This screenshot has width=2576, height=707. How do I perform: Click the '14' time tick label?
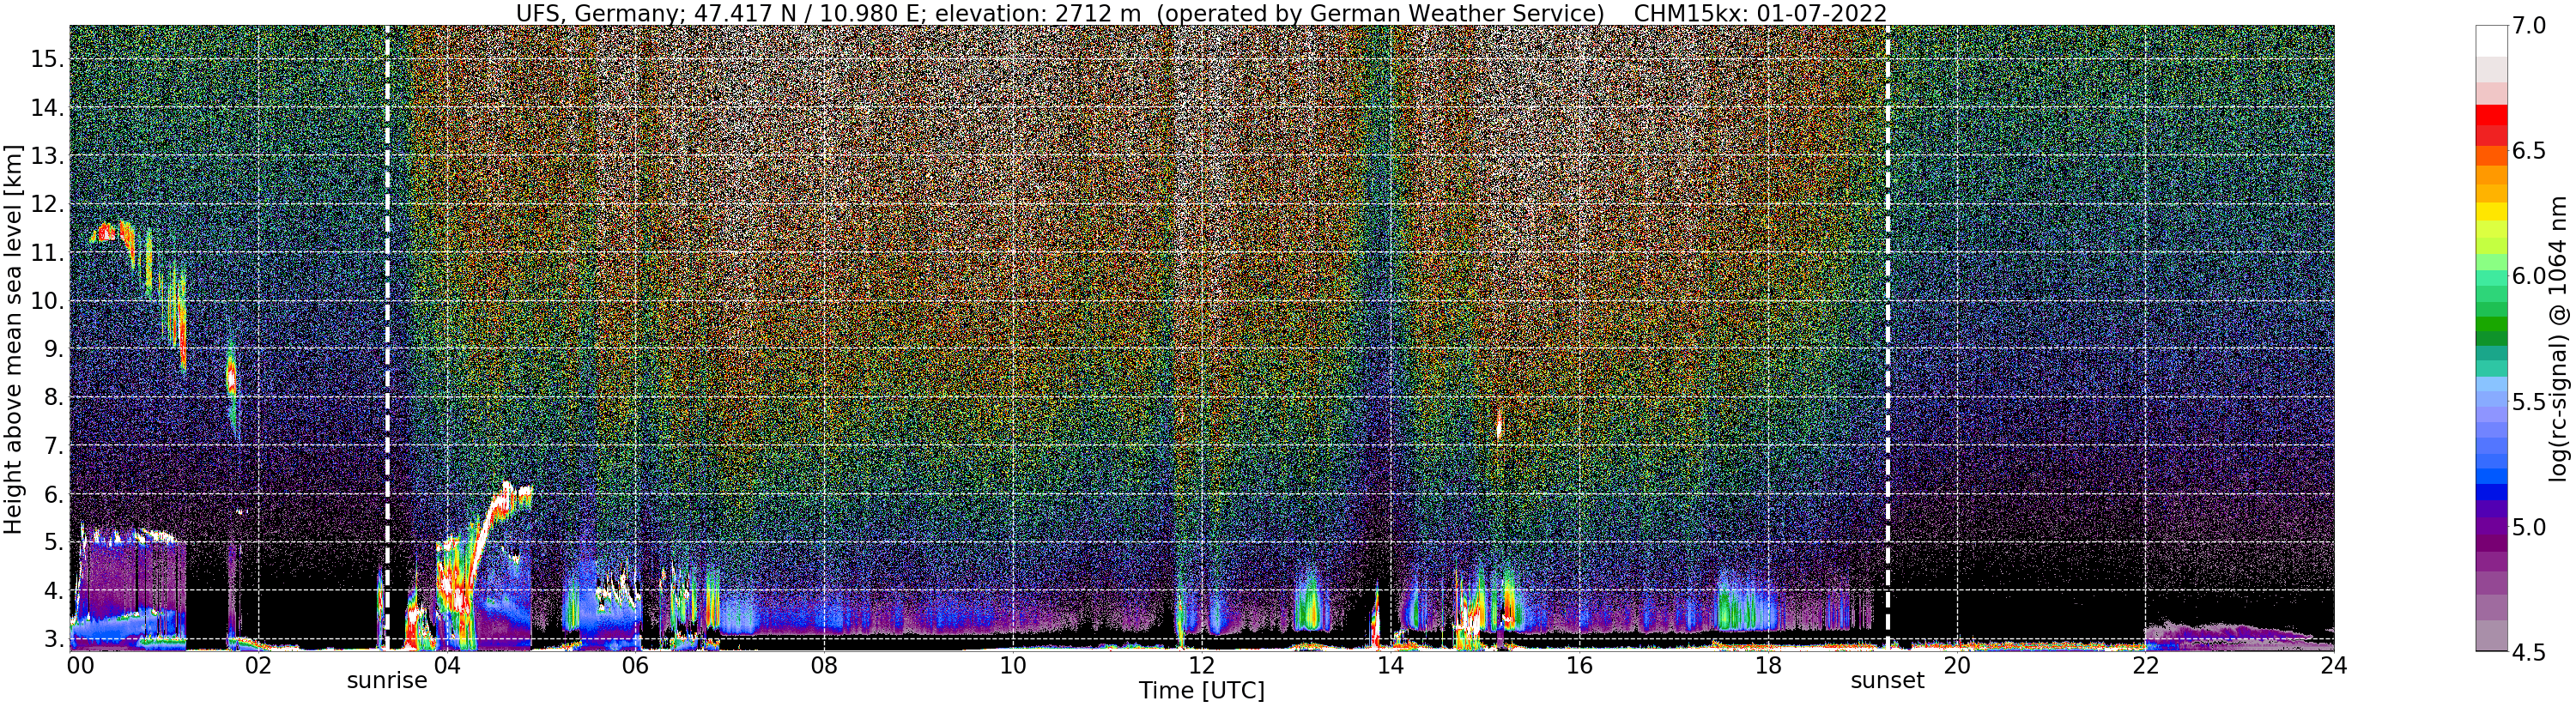point(1390,666)
